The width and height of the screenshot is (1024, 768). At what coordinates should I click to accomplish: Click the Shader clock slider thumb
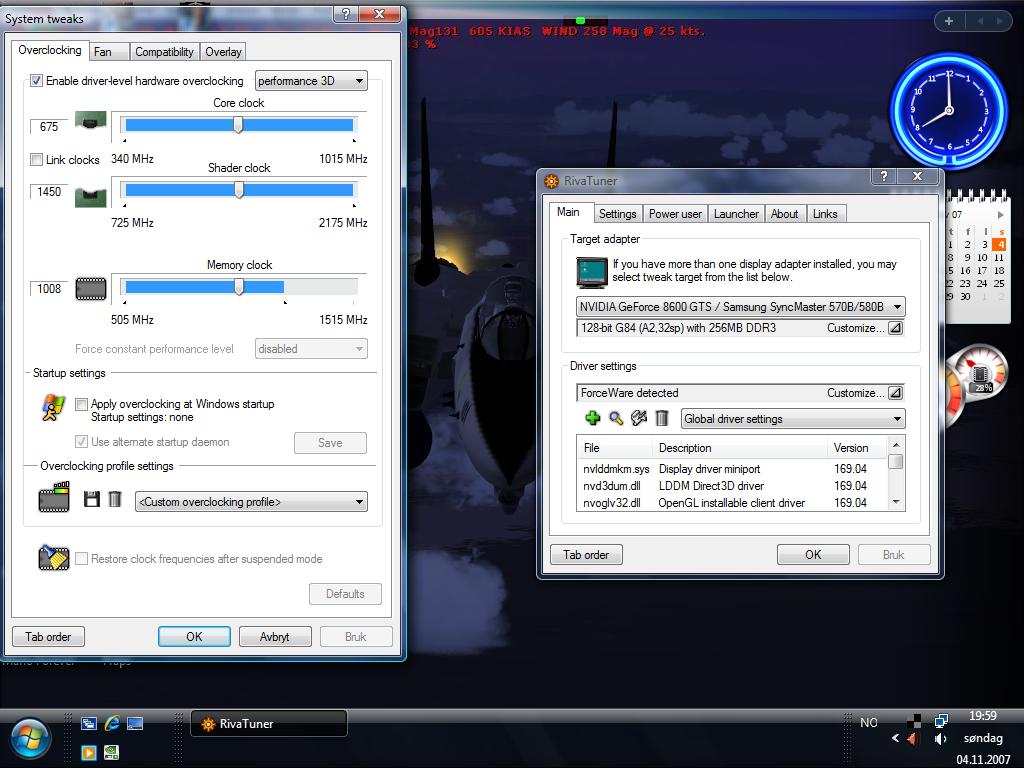click(239, 189)
